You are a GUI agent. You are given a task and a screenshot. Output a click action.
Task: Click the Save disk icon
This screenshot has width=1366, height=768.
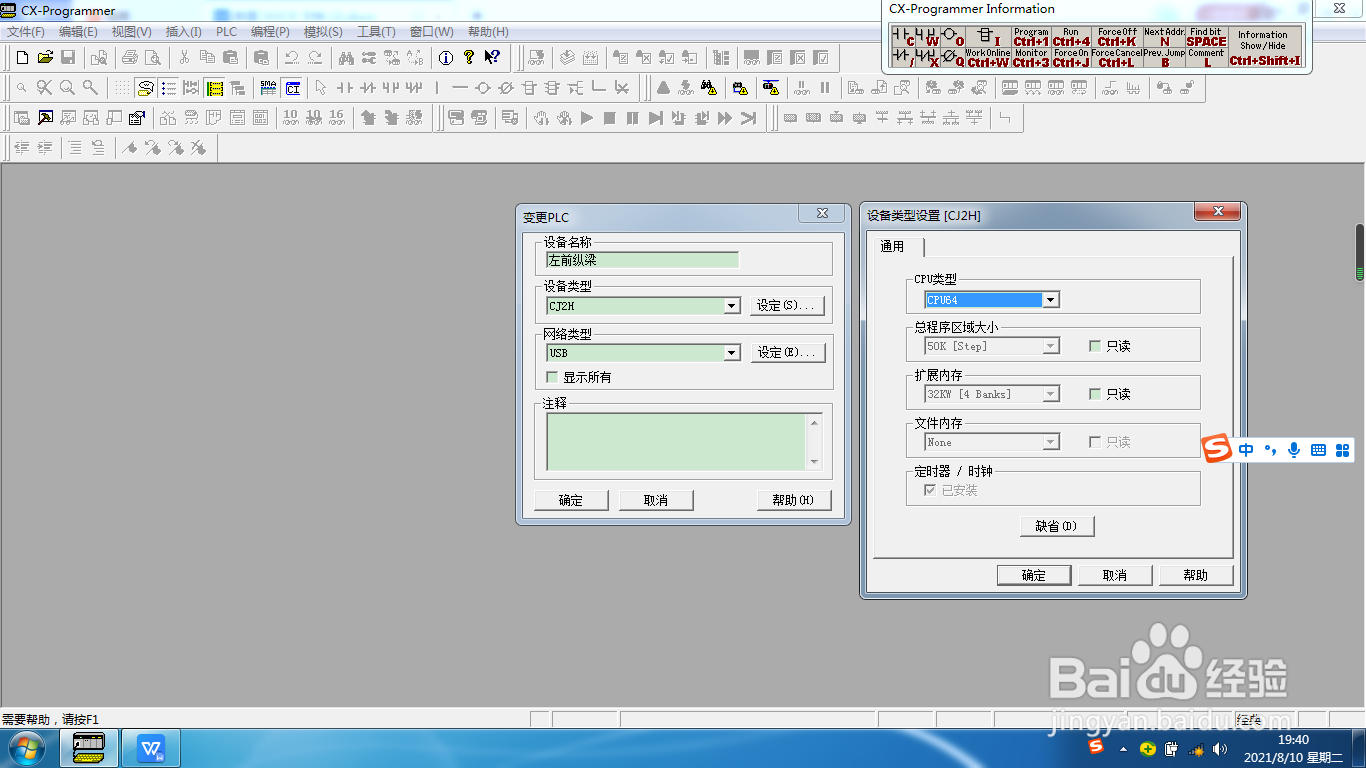(x=68, y=57)
